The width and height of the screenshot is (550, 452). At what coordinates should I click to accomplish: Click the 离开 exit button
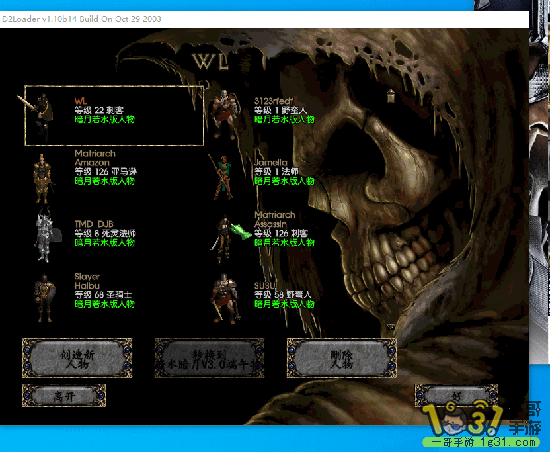pos(64,396)
